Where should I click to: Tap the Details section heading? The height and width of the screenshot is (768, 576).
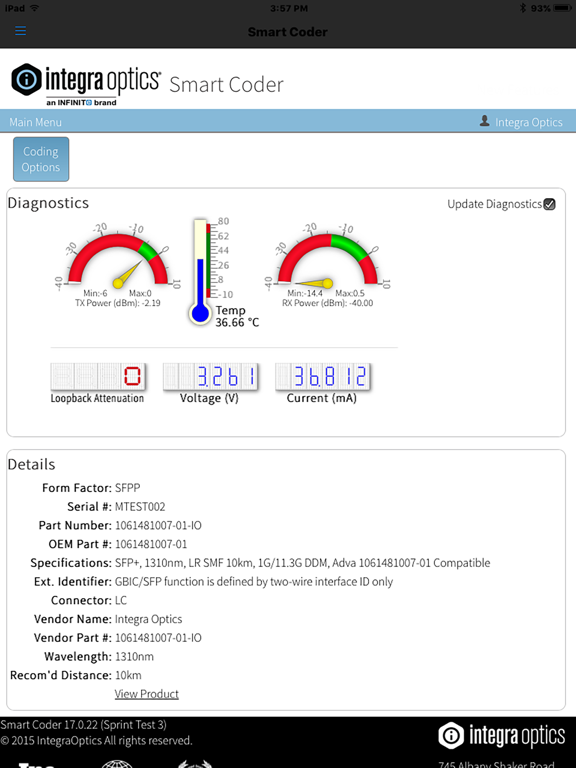pyautogui.click(x=31, y=464)
